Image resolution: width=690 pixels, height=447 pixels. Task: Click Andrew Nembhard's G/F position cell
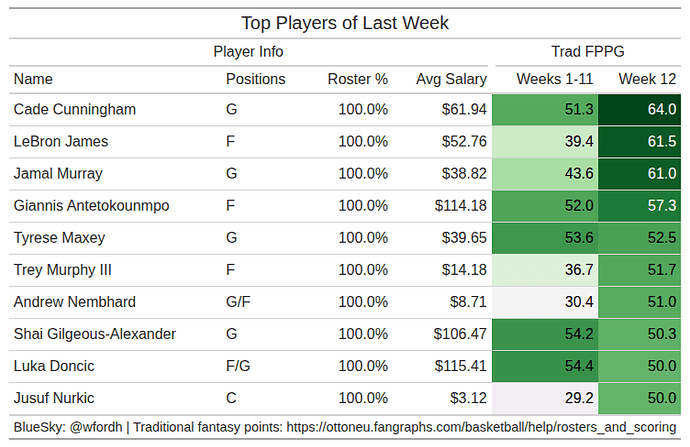238,302
